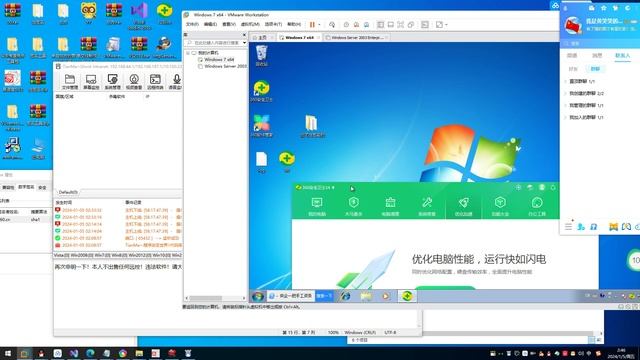640x360 pixels.
Task: Open VMware VM menu
Action: (x=250, y=24)
